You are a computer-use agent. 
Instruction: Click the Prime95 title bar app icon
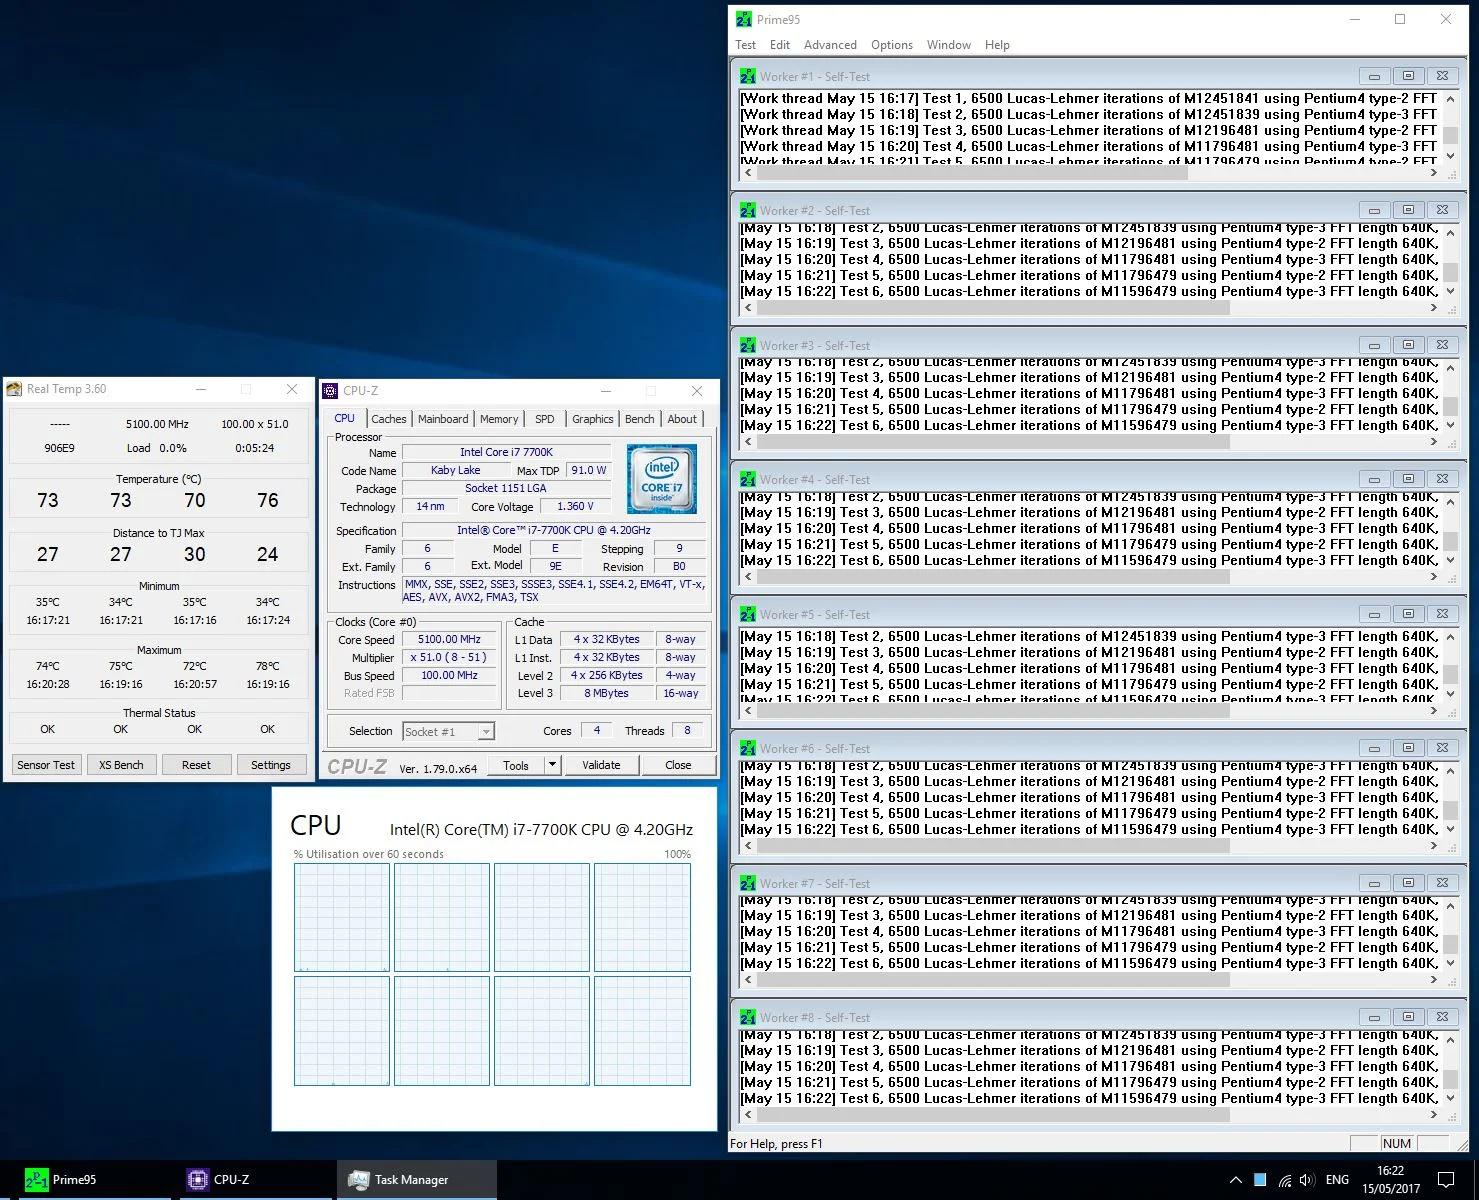point(744,19)
